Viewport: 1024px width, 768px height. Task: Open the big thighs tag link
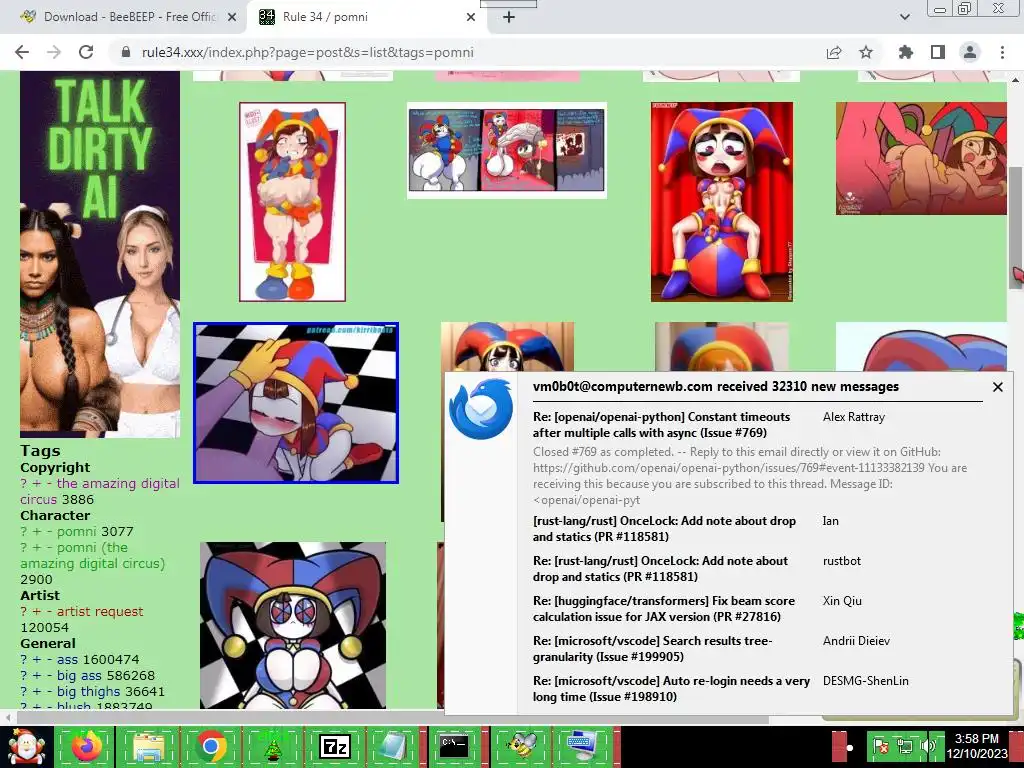pyautogui.click(x=91, y=691)
